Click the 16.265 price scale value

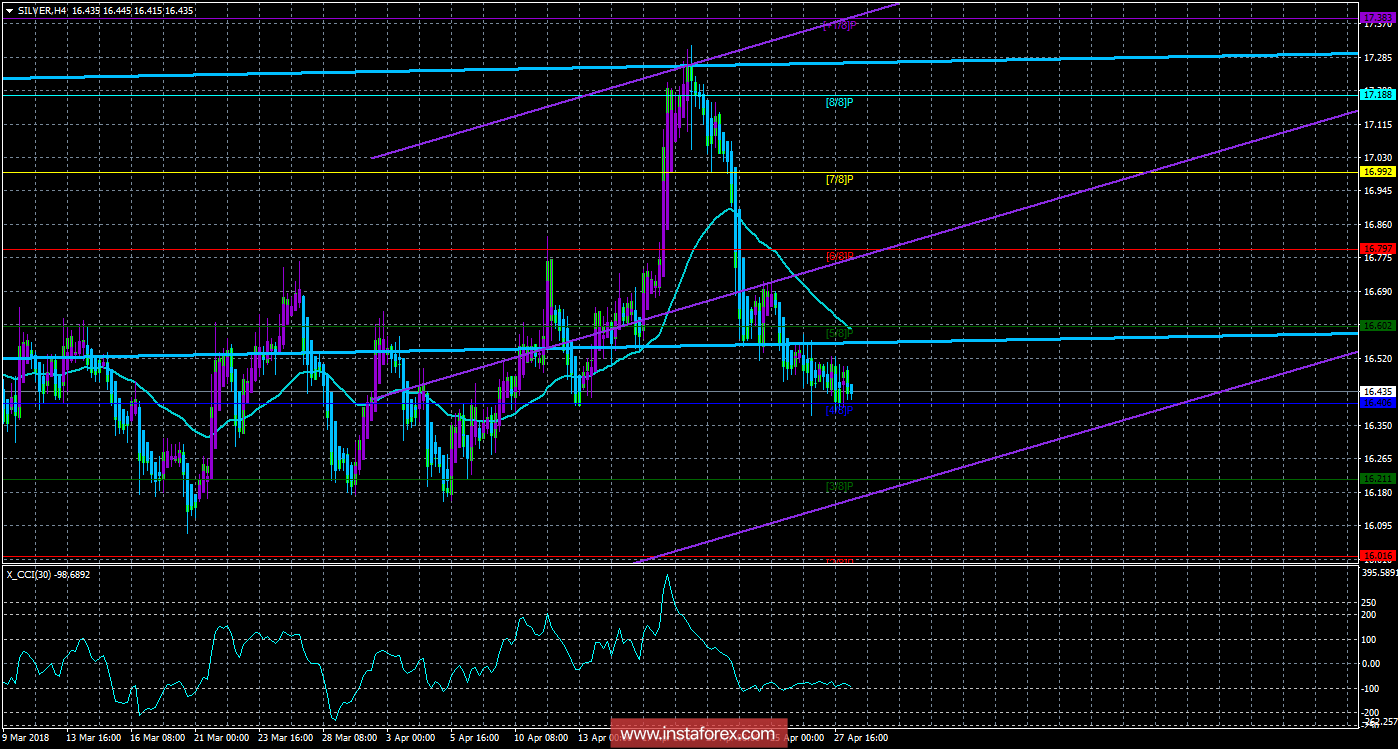[1377, 459]
